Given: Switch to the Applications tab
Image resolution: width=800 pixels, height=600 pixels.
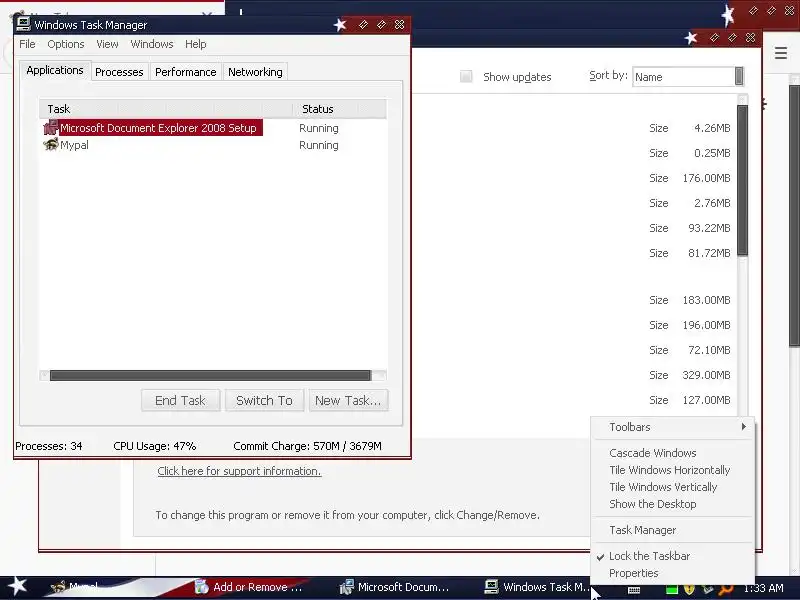Looking at the screenshot, I should tap(55, 70).
